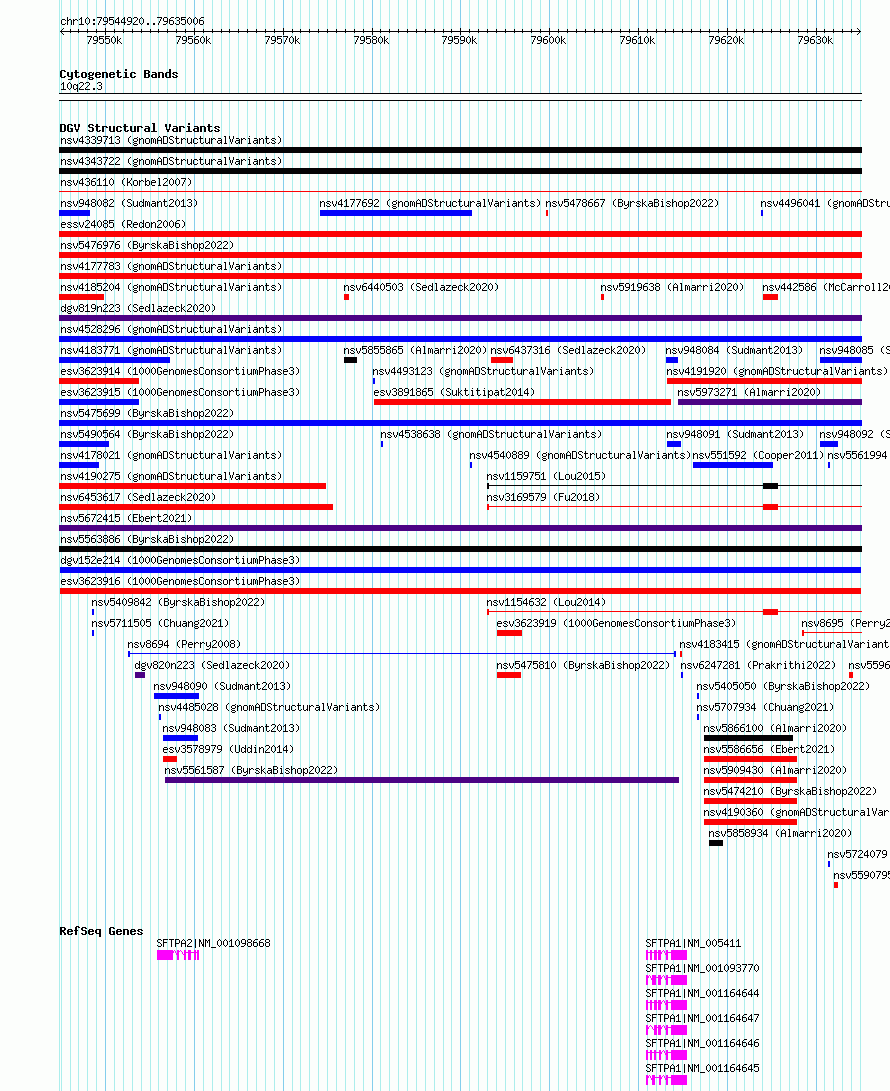Open the nsv948091 (Sudmant2013) label
The height and width of the screenshot is (1091, 890).
pyautogui.click(x=735, y=434)
